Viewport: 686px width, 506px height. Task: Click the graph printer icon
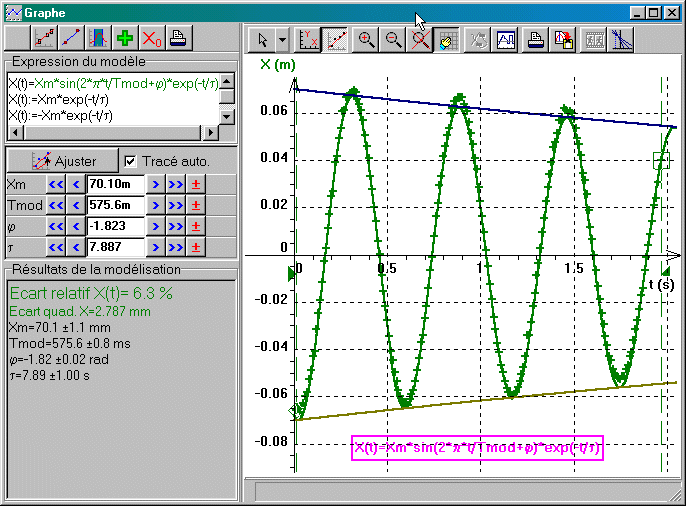(x=536, y=40)
